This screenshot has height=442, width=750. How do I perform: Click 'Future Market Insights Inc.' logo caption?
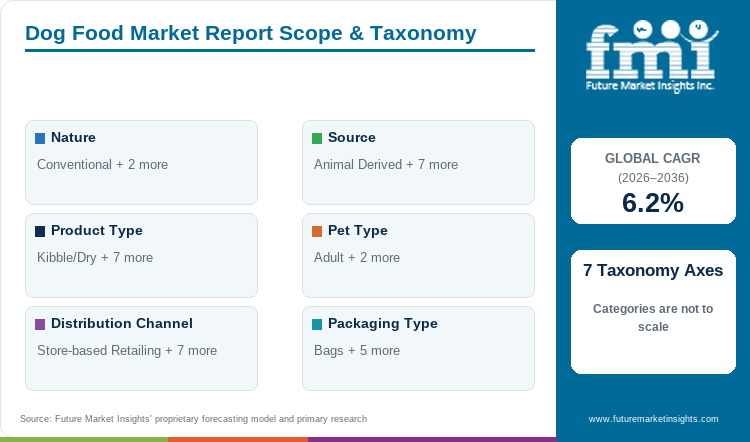click(x=650, y=86)
